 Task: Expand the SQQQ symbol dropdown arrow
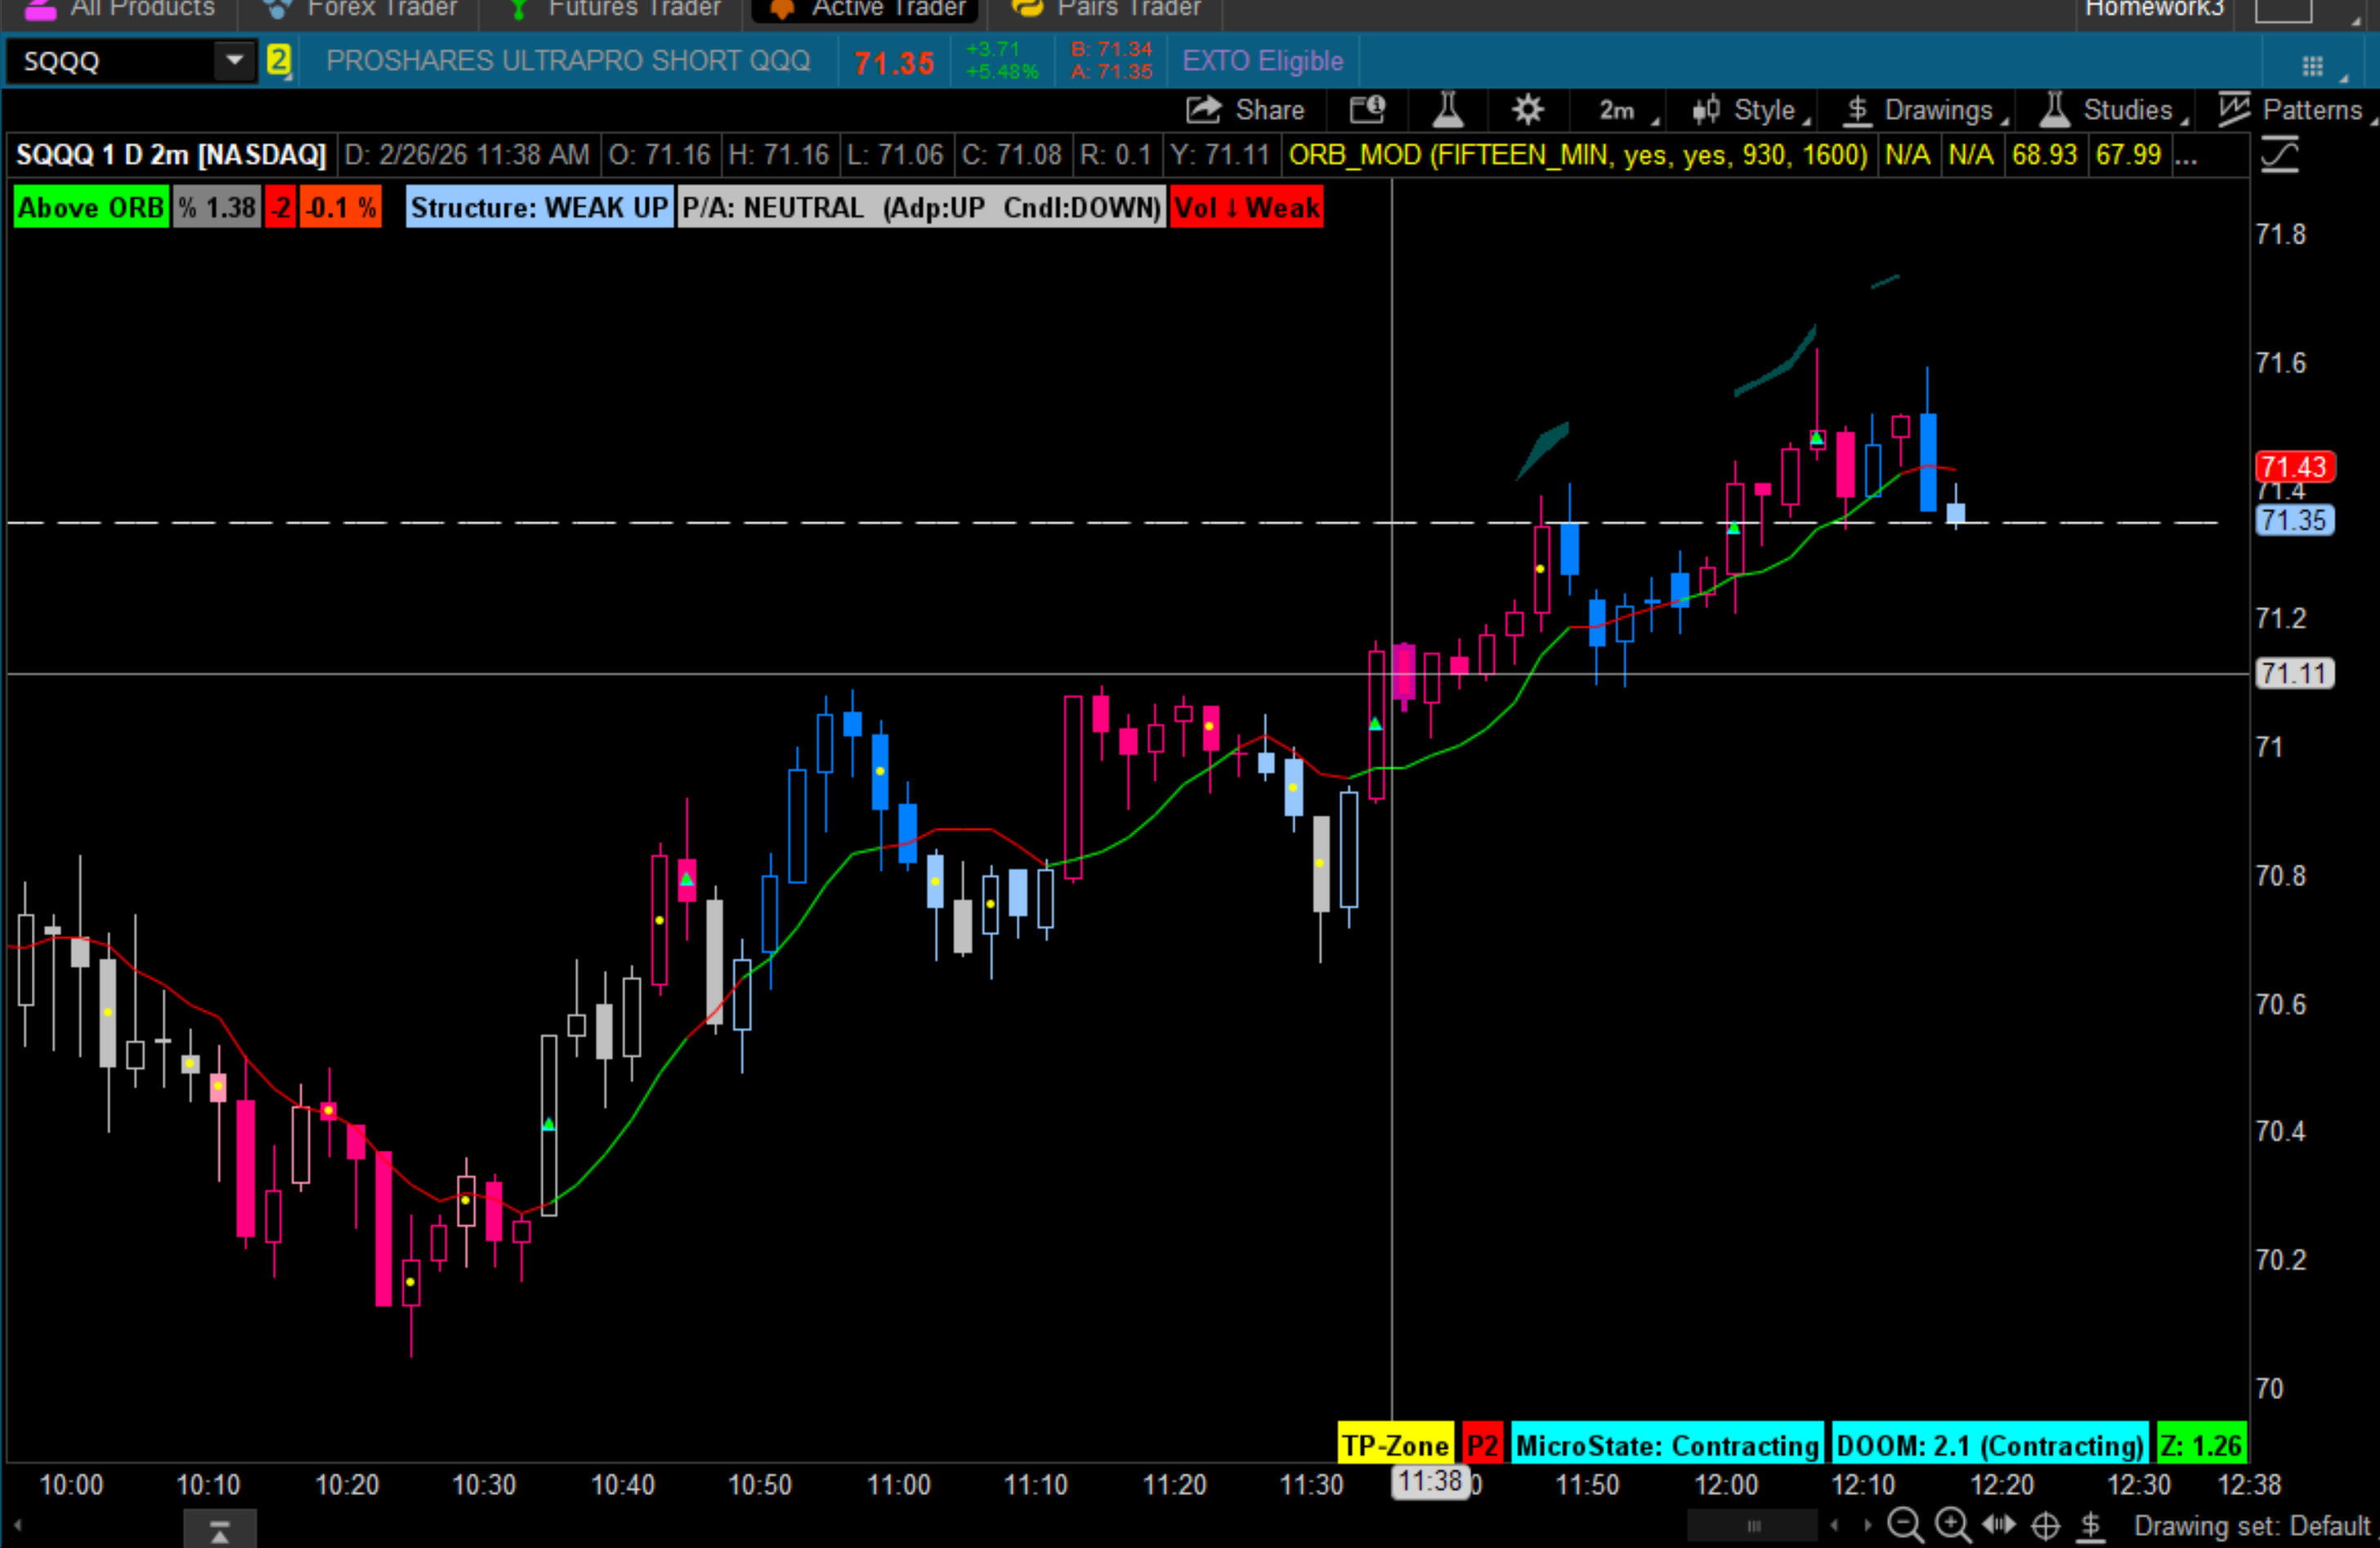pos(234,61)
